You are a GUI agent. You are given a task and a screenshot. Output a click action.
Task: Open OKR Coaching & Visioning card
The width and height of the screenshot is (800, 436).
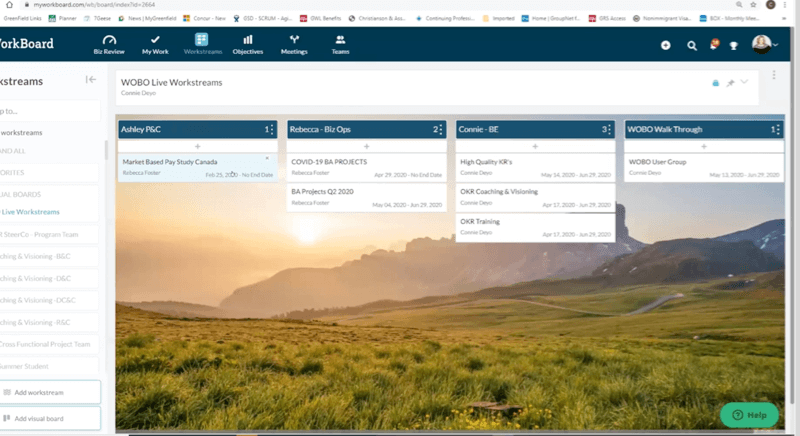535,197
